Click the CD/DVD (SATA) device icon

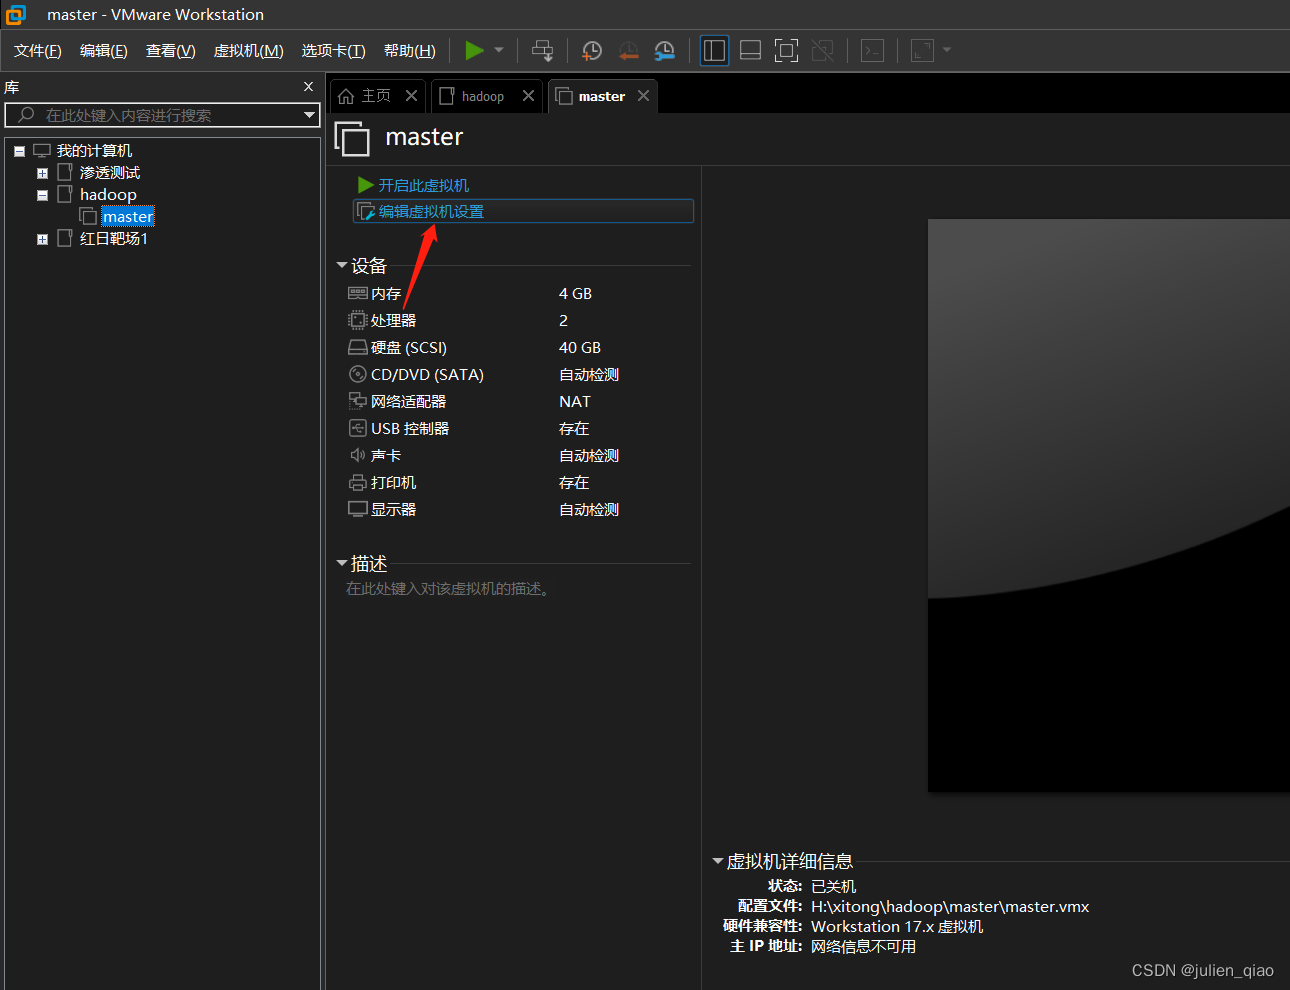358,374
